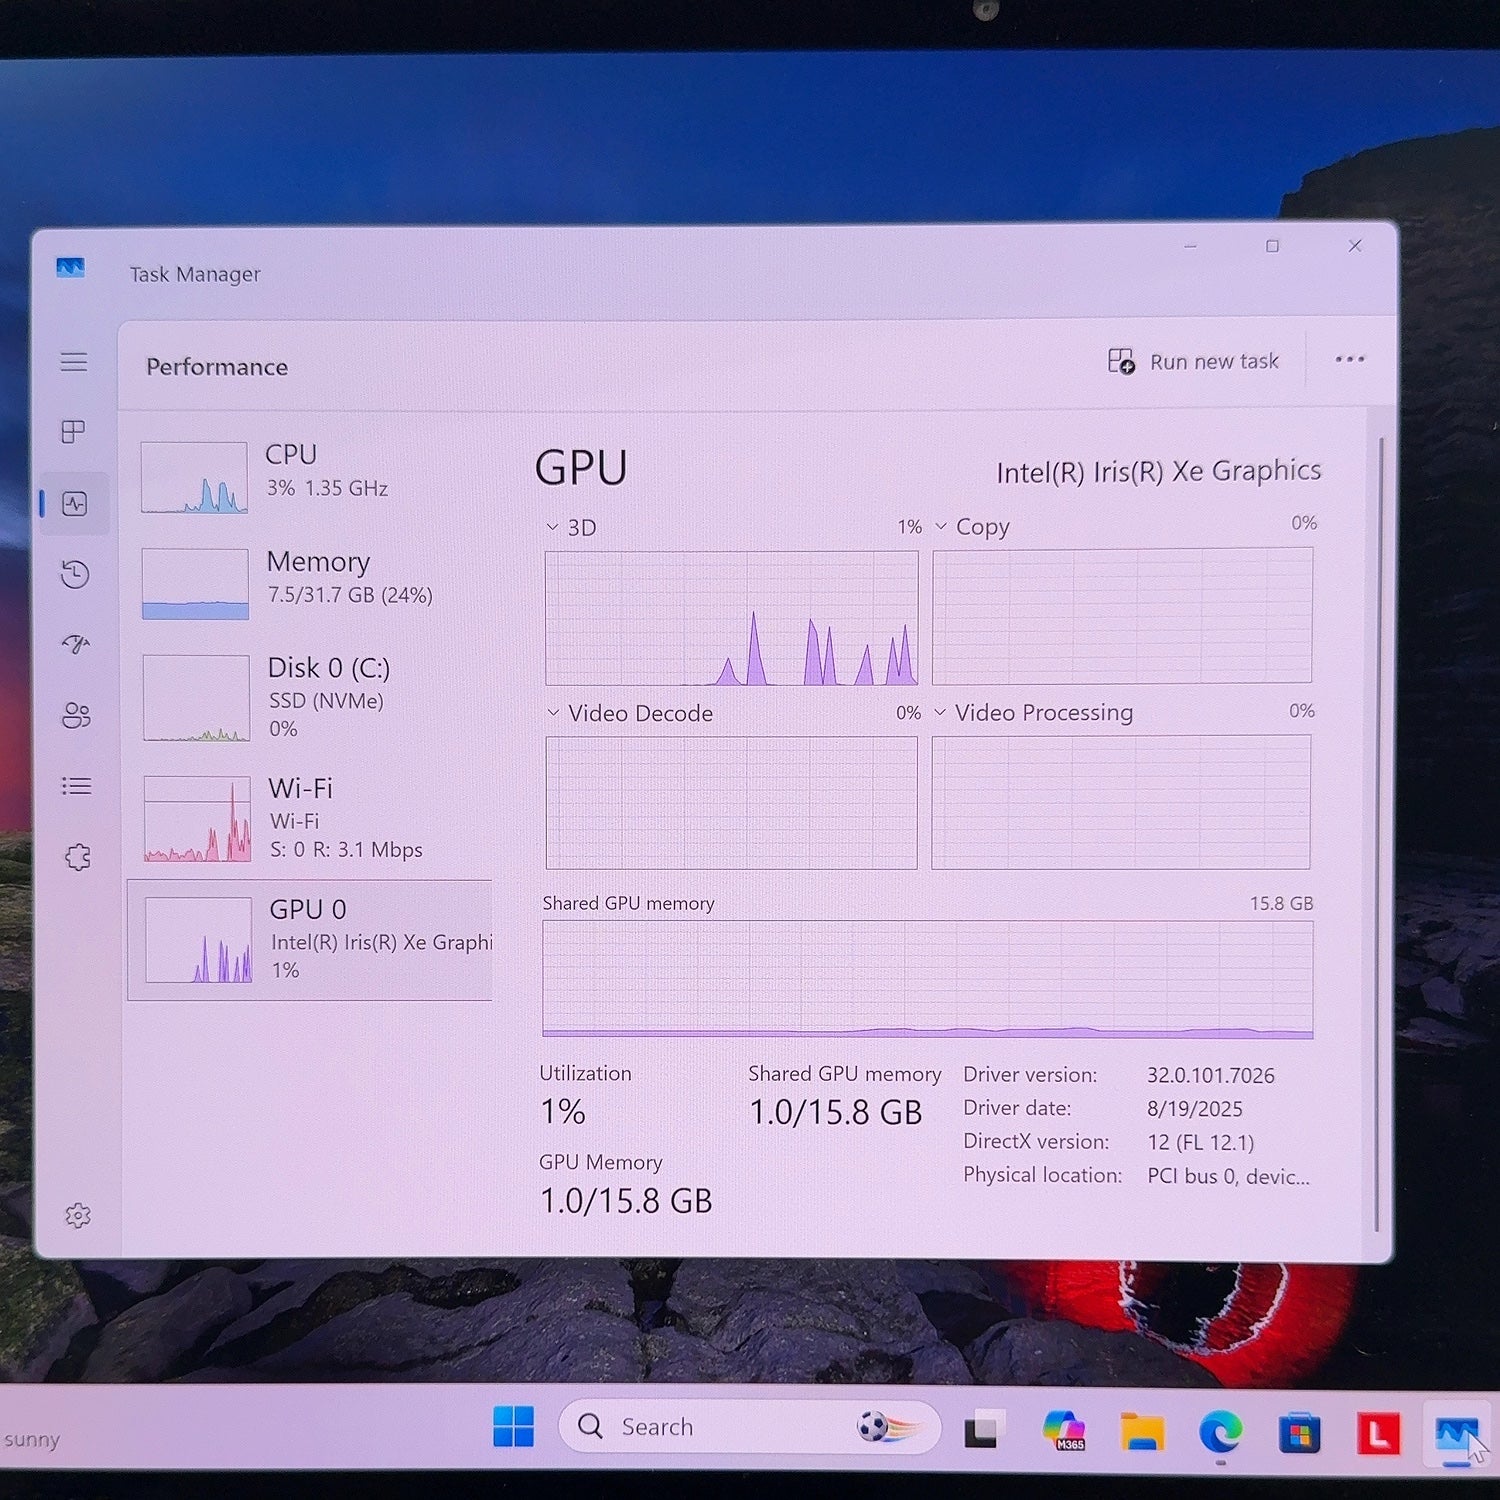Switch to the Users page icon
Screen dimensions: 1500x1500
click(x=76, y=715)
